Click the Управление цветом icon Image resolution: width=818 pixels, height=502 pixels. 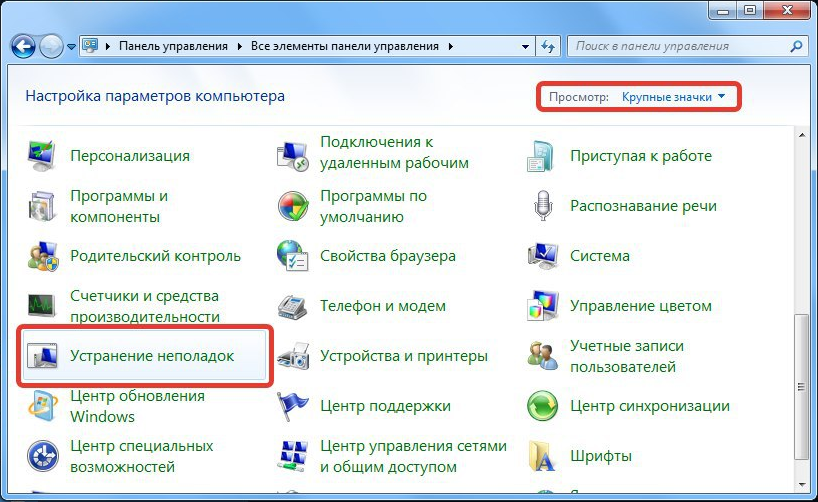543,306
